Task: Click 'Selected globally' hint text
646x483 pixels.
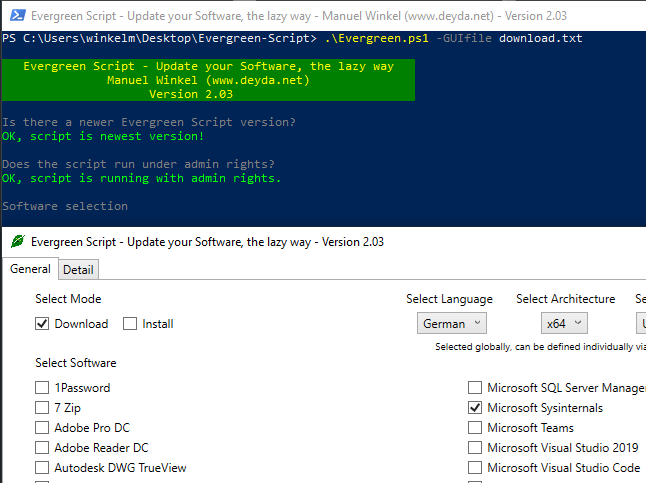Action: pyautogui.click(x=541, y=347)
